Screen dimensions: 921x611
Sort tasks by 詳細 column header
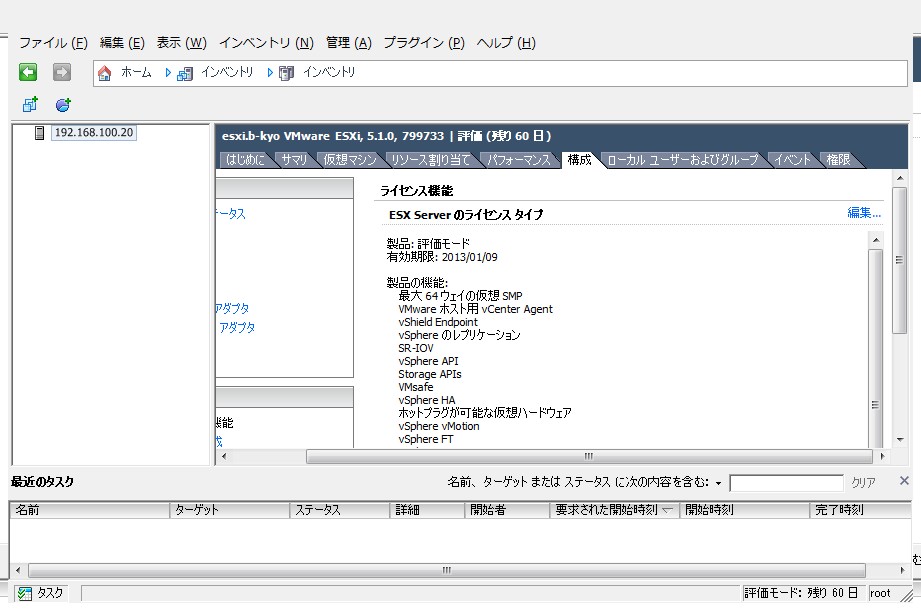(427, 510)
